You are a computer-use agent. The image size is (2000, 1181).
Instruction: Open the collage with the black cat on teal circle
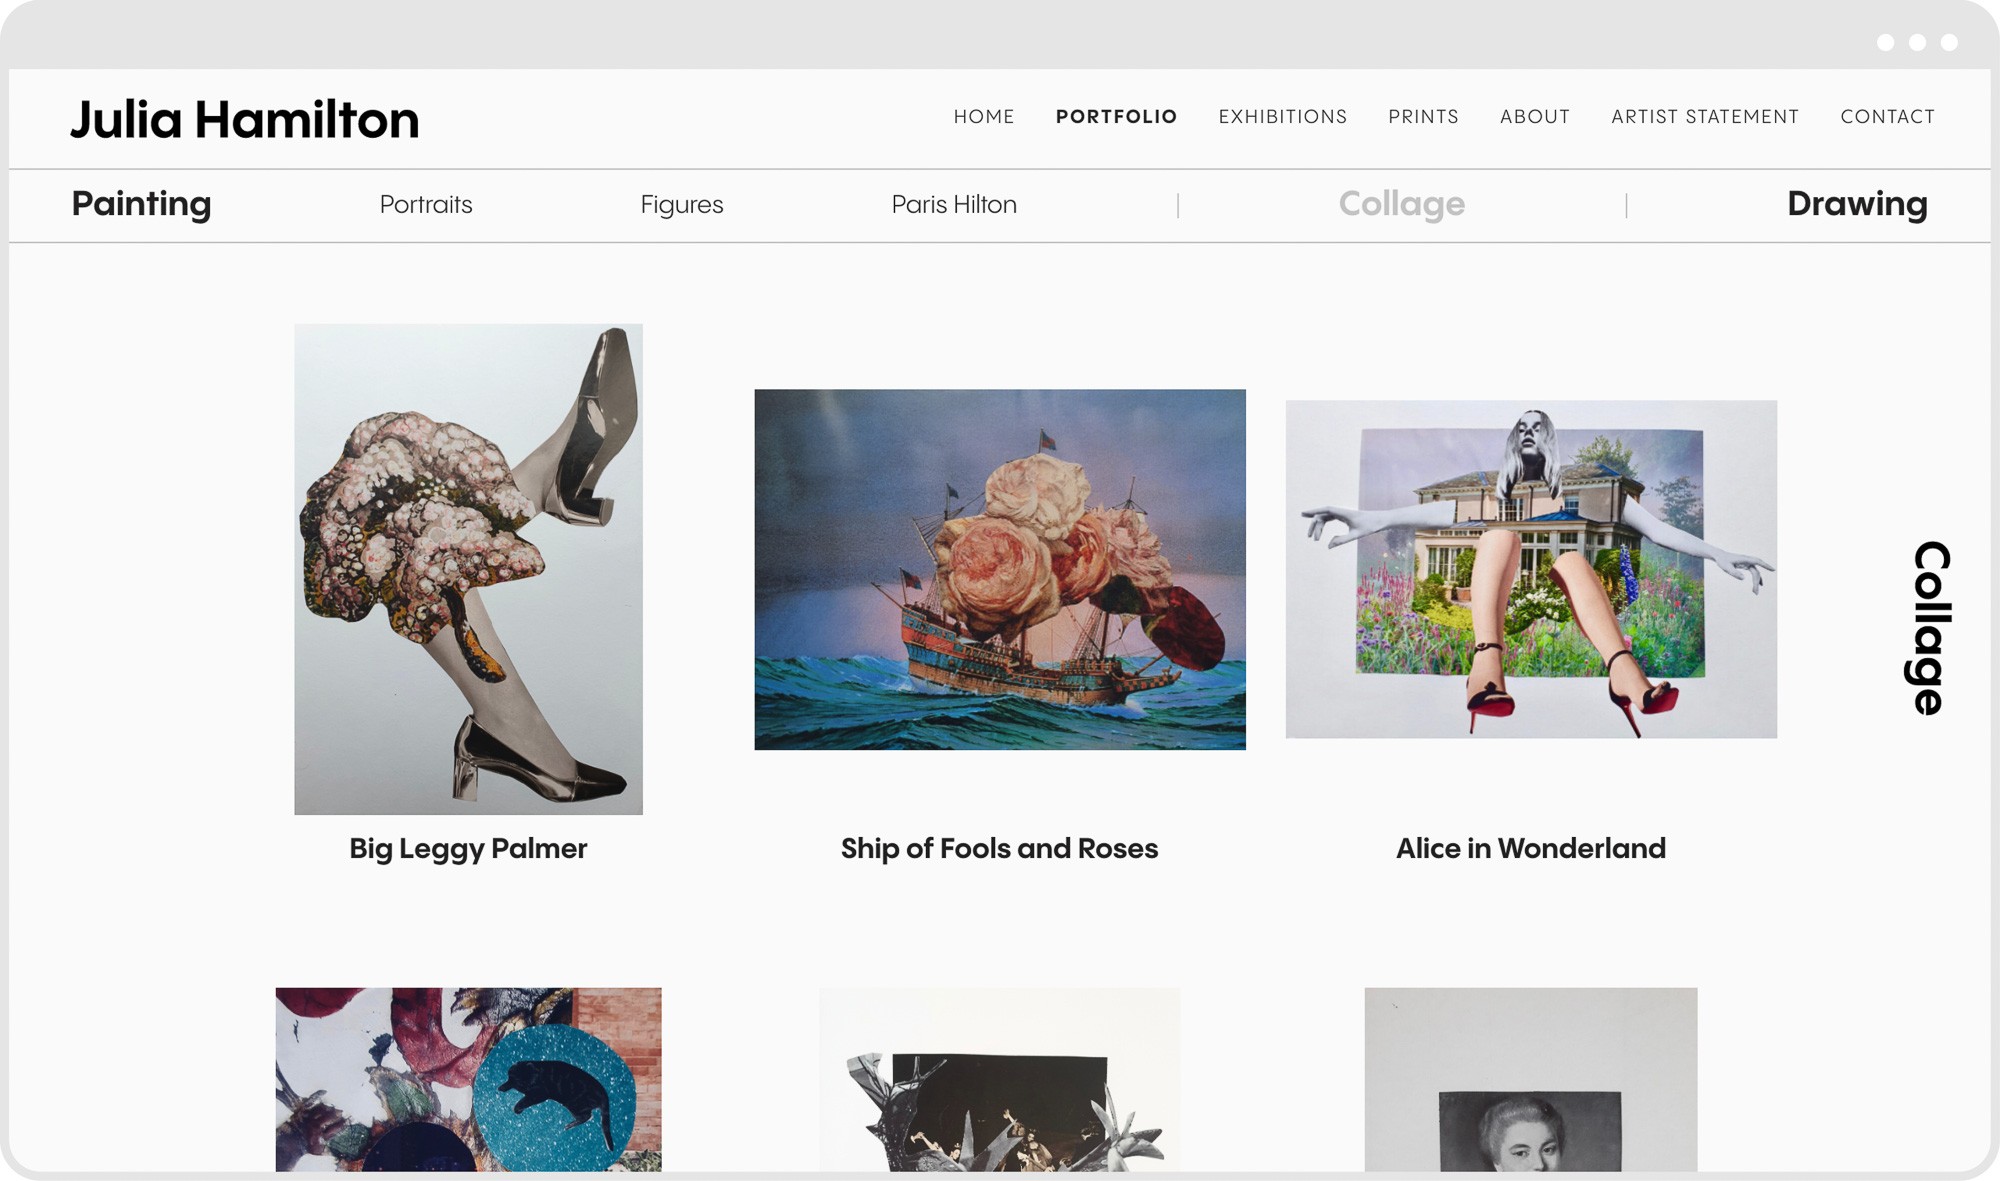(x=468, y=1079)
